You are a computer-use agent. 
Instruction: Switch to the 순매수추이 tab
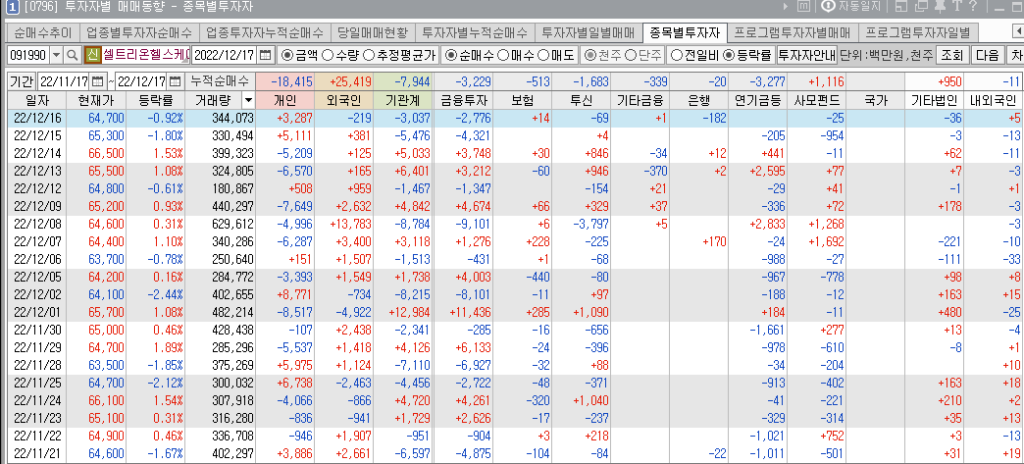point(43,32)
